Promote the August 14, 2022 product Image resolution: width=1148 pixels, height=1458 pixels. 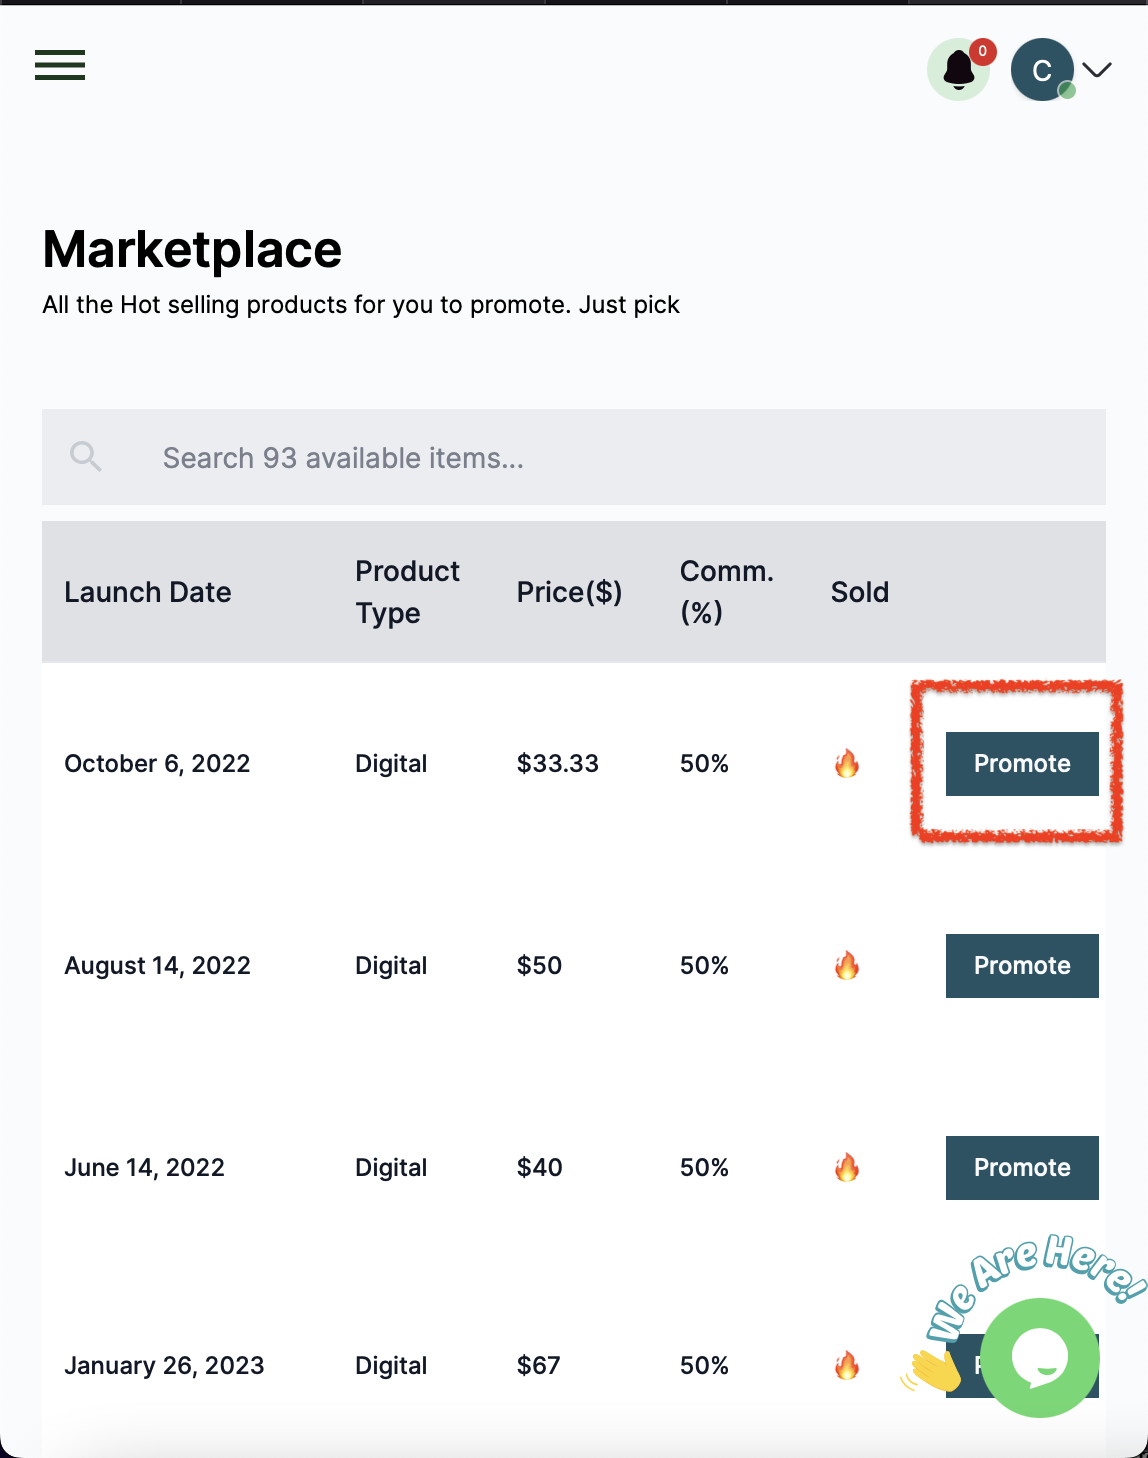[1021, 966]
